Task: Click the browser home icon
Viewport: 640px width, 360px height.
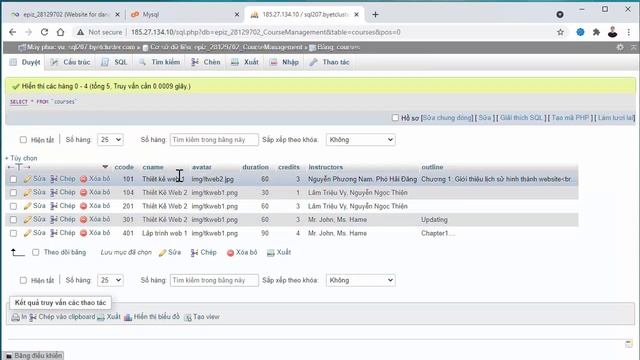Action: (60, 32)
